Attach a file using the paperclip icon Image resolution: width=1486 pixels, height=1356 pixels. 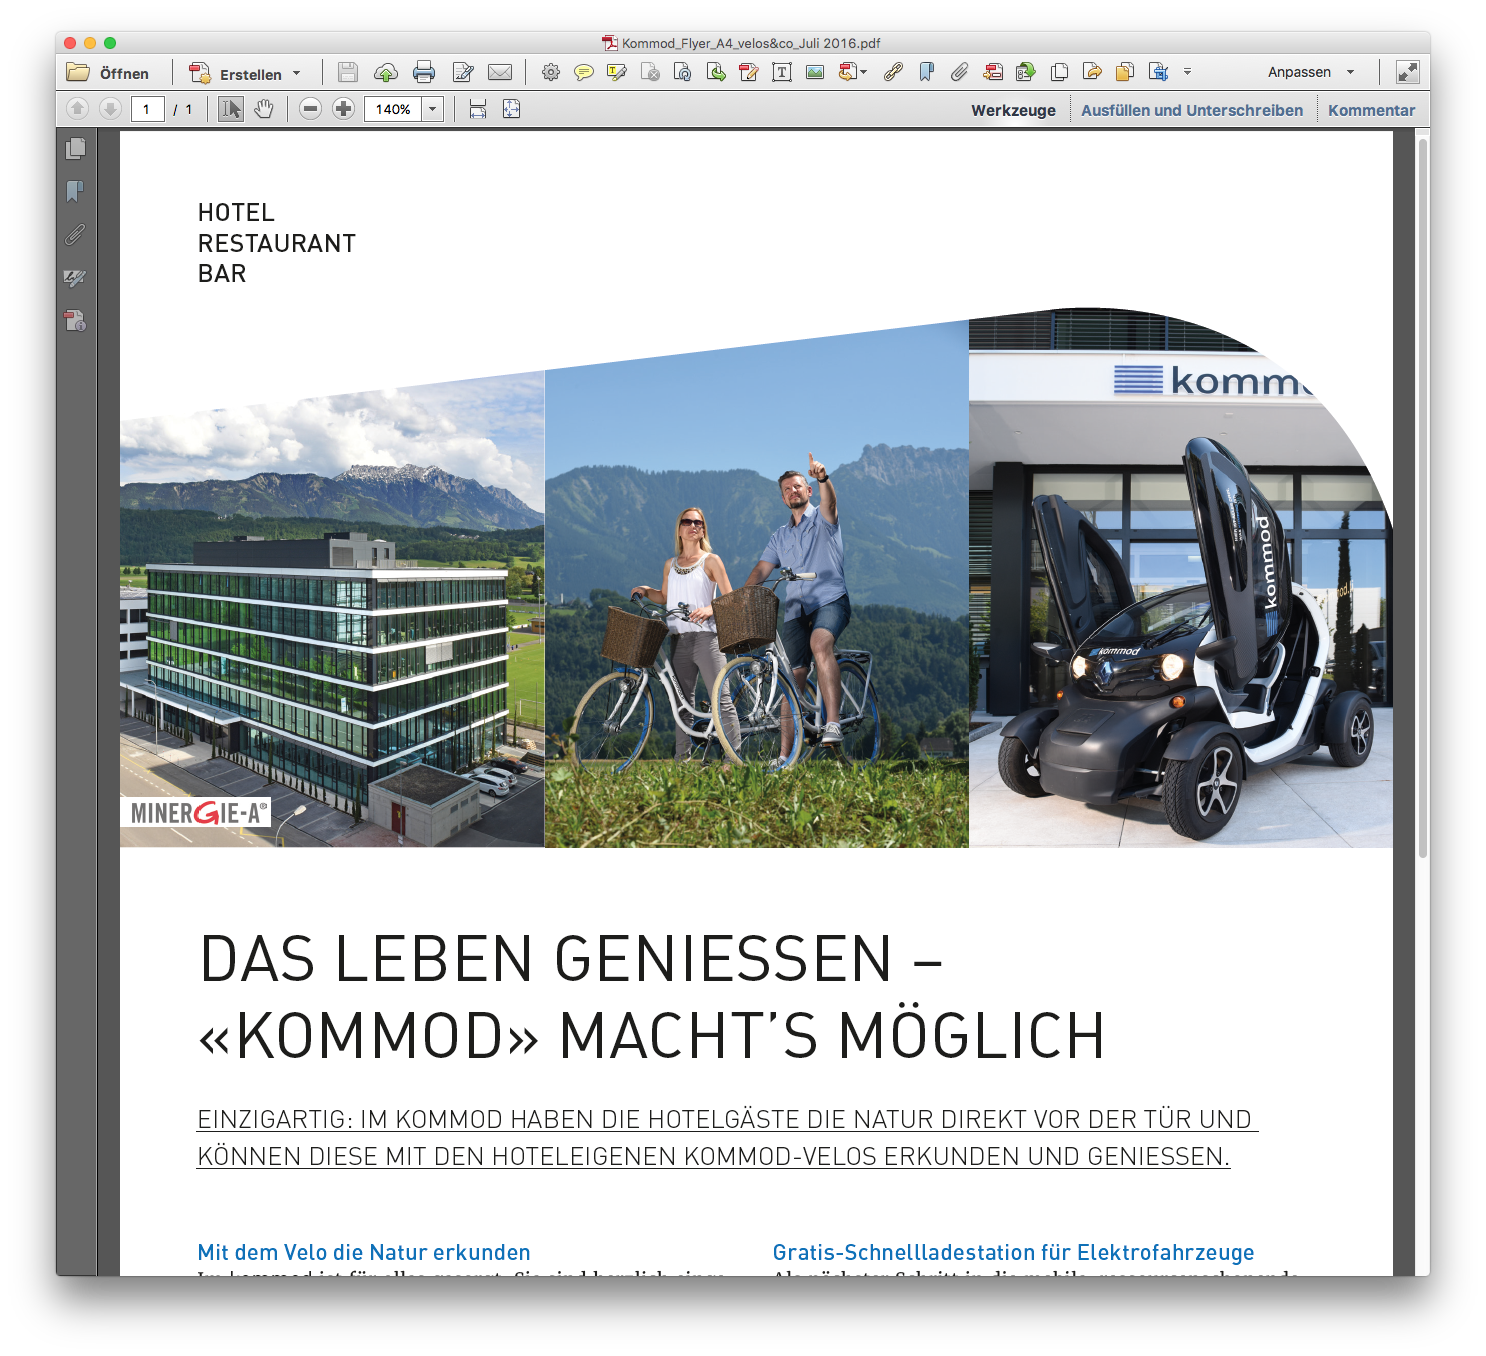(961, 72)
